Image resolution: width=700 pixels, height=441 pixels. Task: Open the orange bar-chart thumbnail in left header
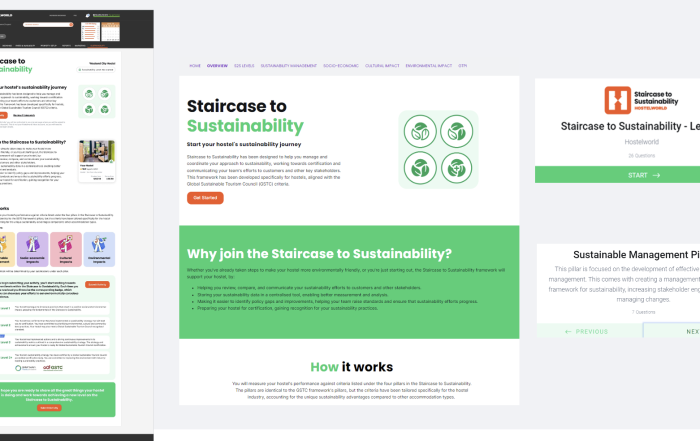(x=90, y=32)
